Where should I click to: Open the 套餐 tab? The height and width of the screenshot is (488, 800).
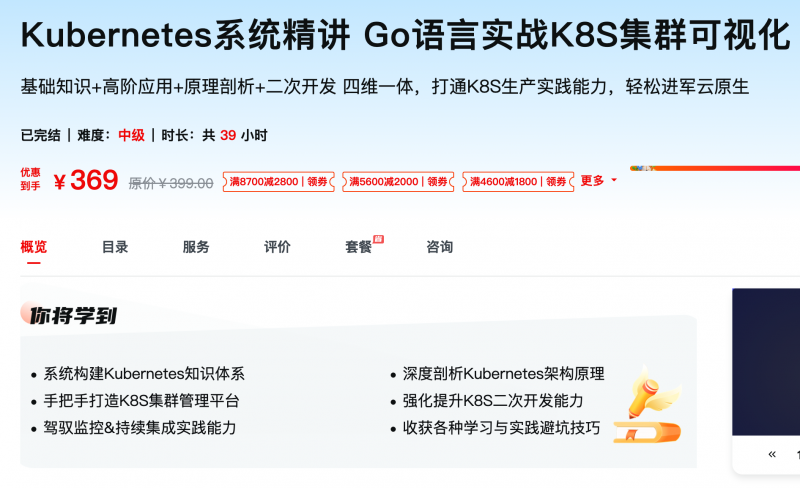coord(359,247)
